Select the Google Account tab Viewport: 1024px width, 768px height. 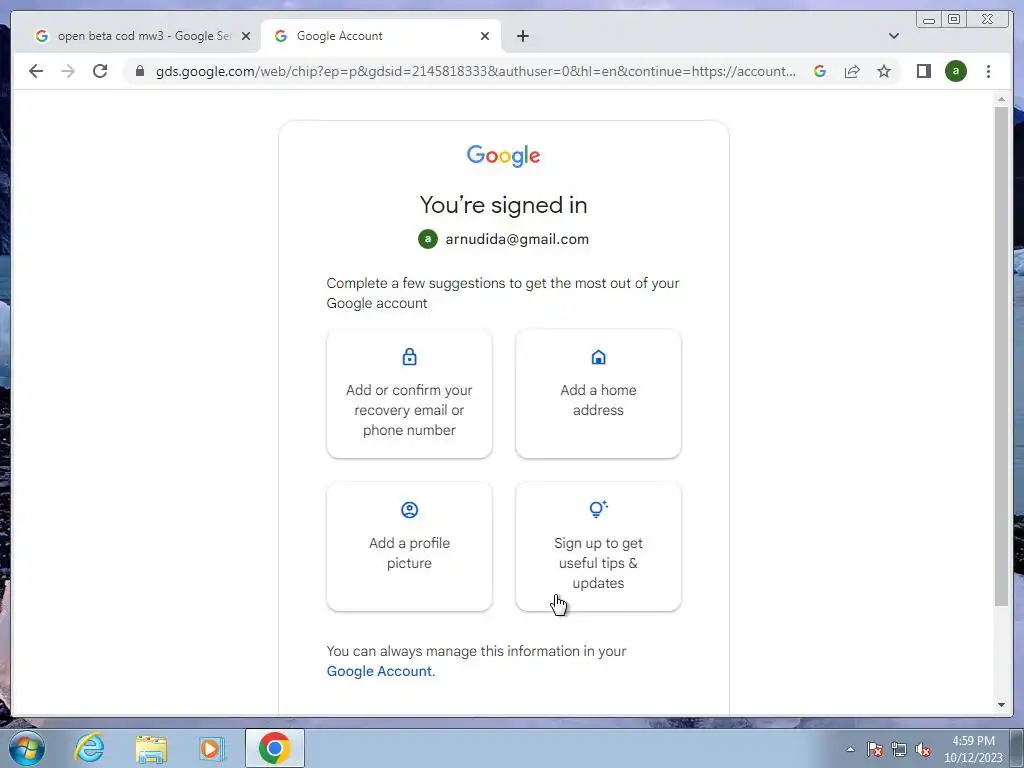[381, 36]
